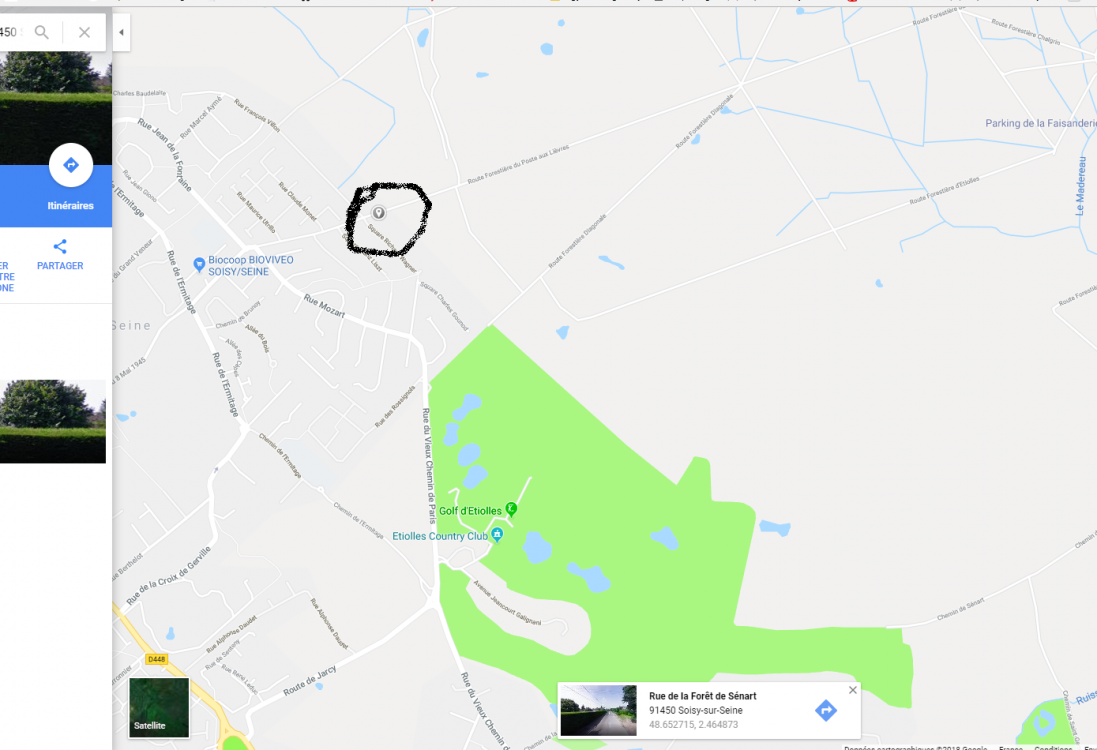1097x750 pixels.
Task: Click the Golf d'Etiolles marker
Action: 511,509
